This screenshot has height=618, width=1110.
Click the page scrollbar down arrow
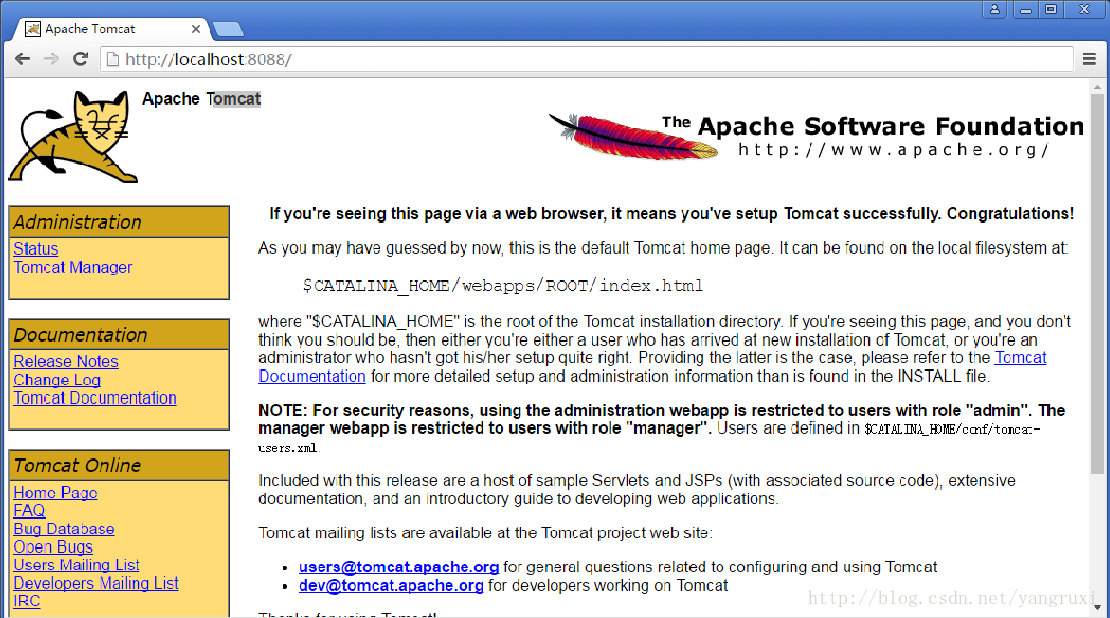click(1097, 608)
